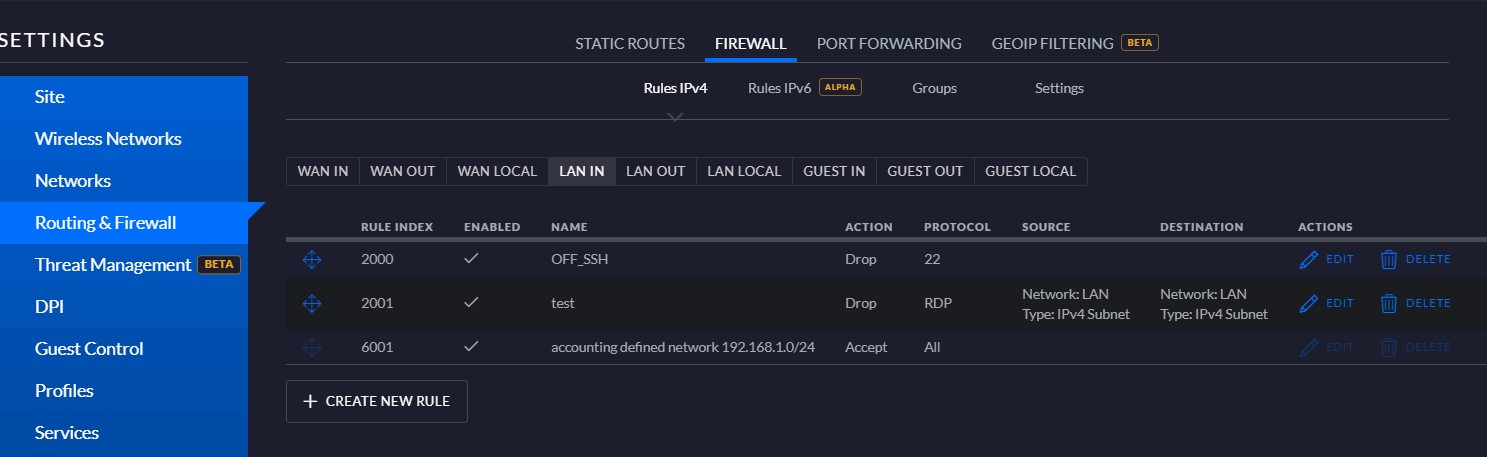Click the drag handle for rule 6001
Image resolution: width=1487 pixels, height=457 pixels.
click(x=311, y=347)
